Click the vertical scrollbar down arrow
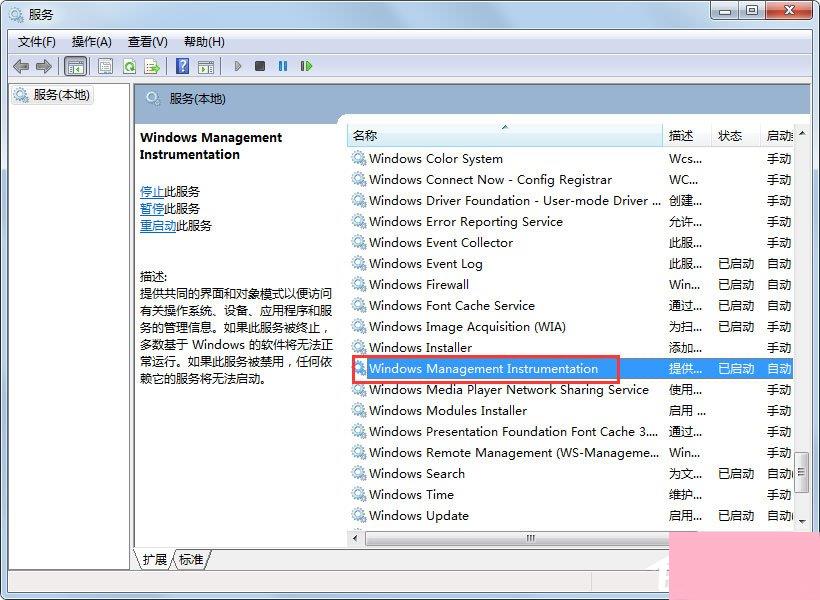Screen dimensions: 820x600 [802, 520]
